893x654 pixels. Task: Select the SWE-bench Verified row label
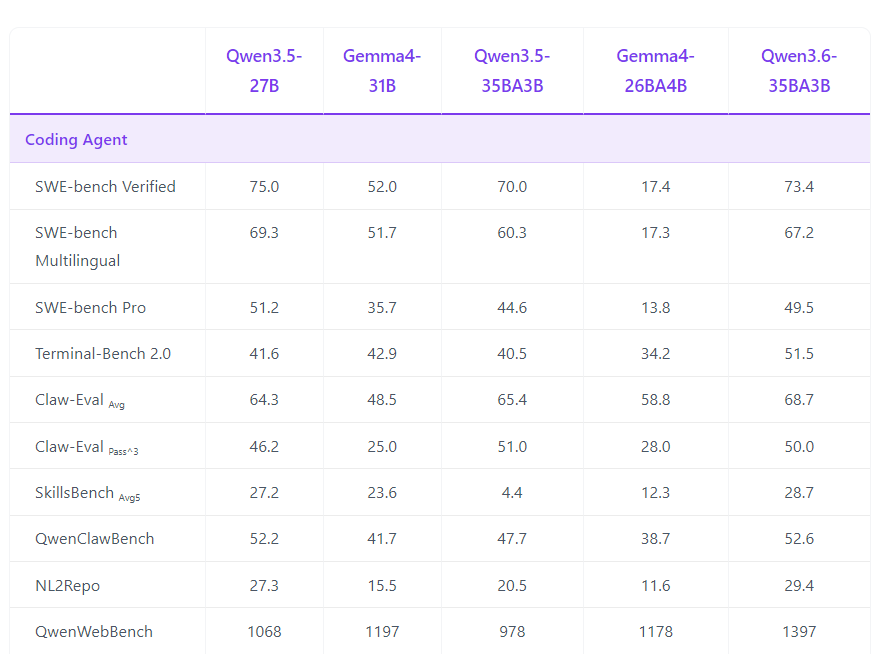(x=105, y=187)
